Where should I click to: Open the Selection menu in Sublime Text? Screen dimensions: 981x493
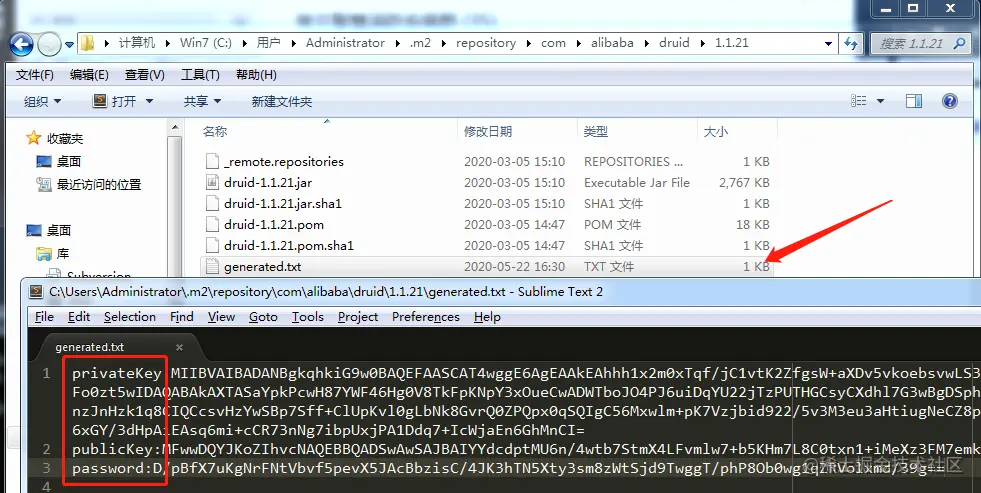(x=130, y=317)
